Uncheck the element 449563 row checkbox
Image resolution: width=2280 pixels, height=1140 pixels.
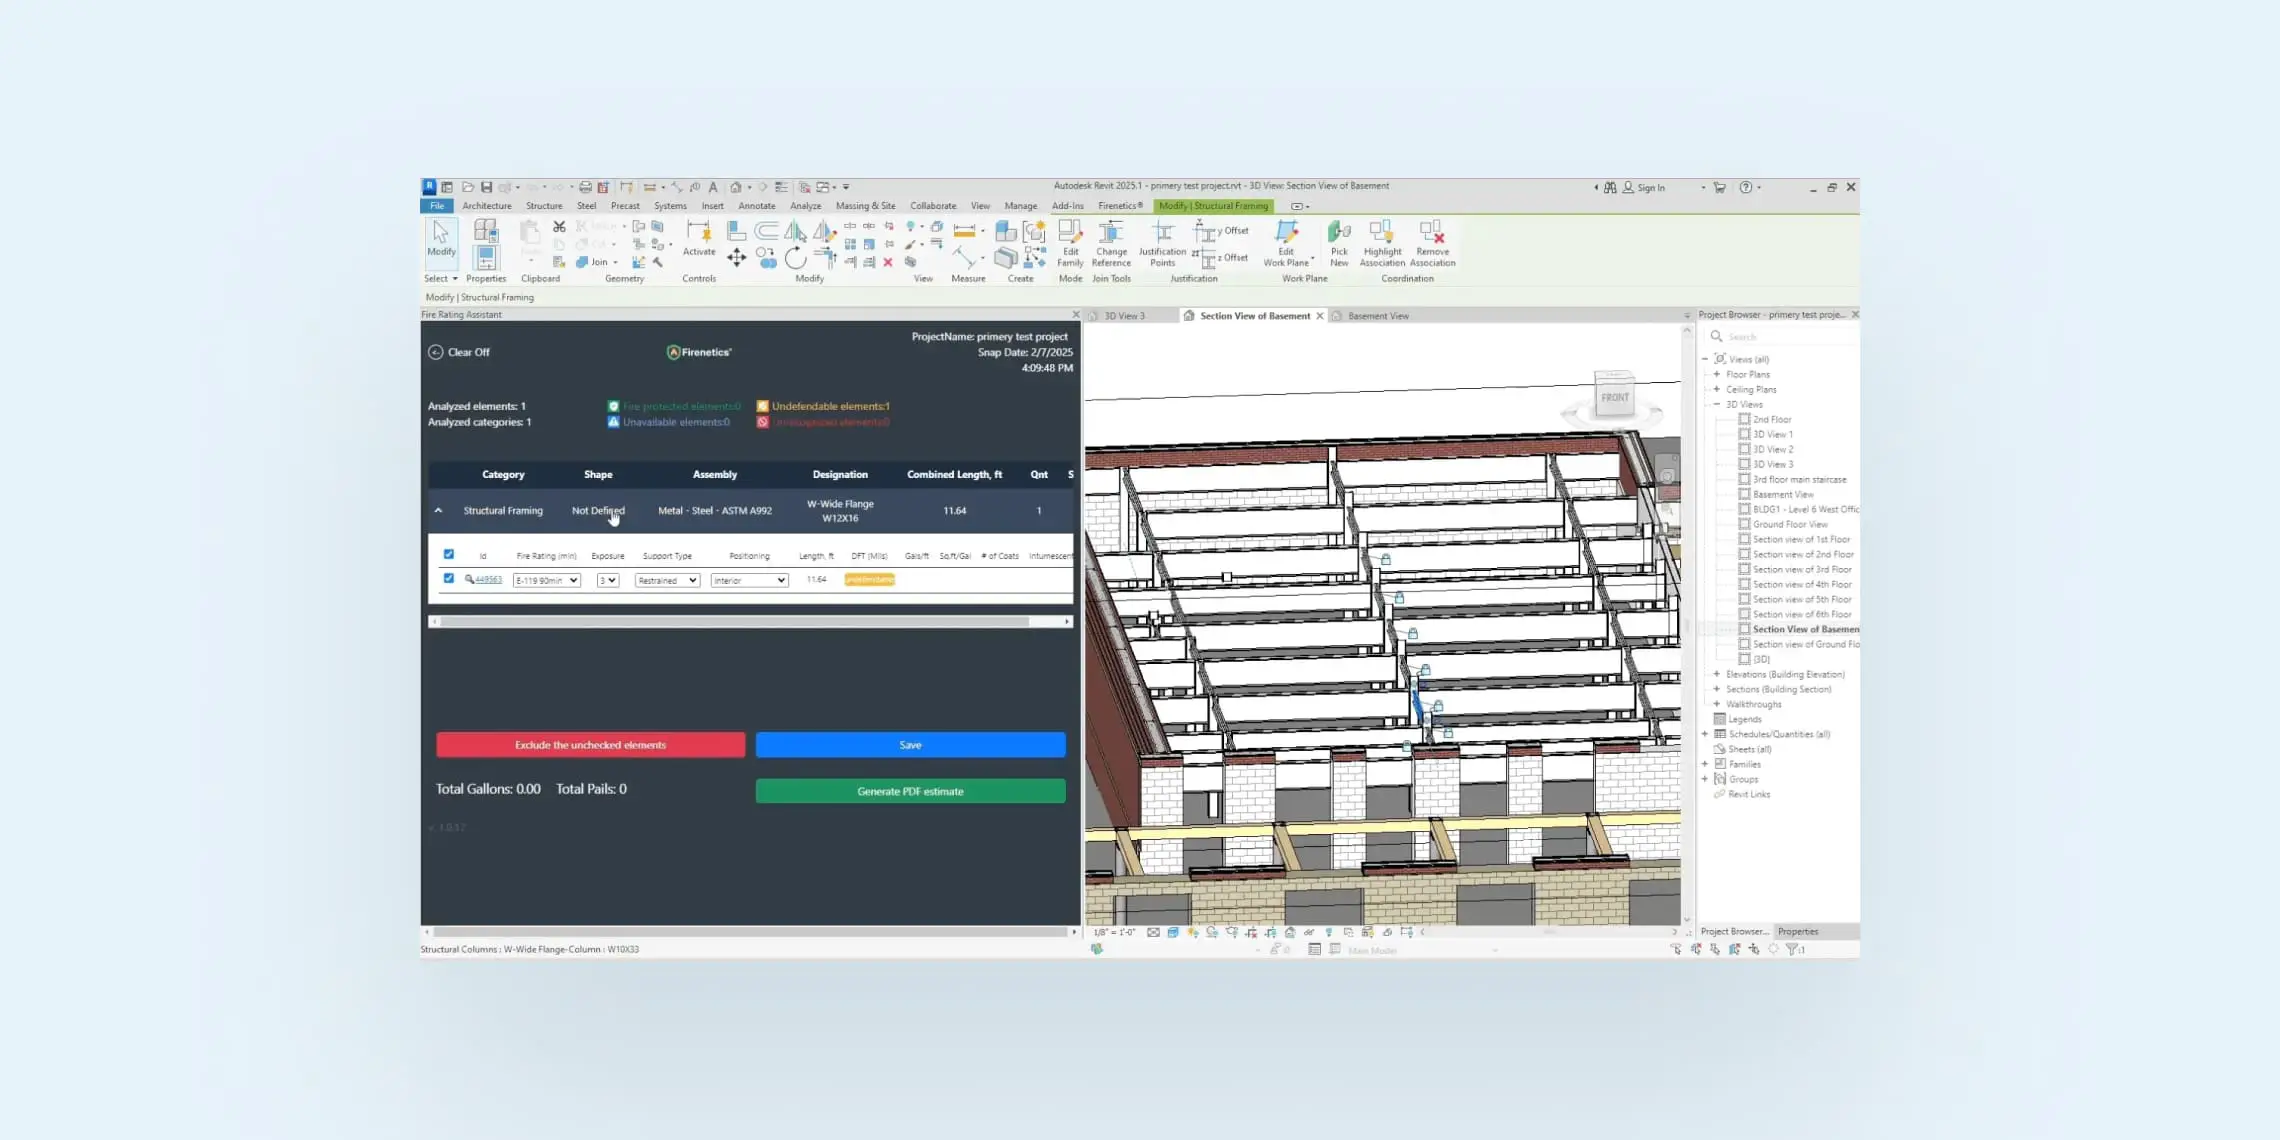pyautogui.click(x=448, y=578)
